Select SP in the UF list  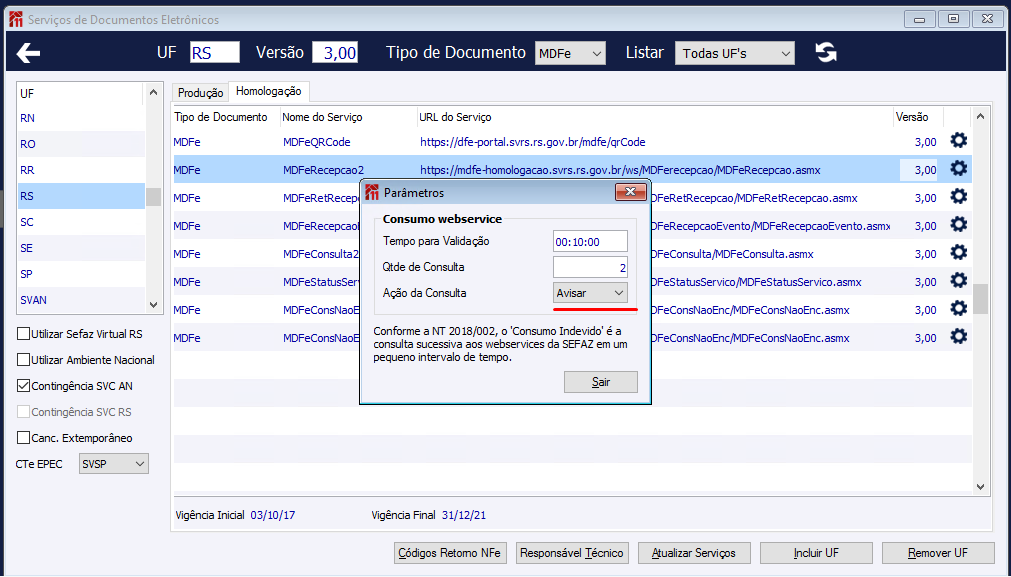tap(81, 274)
